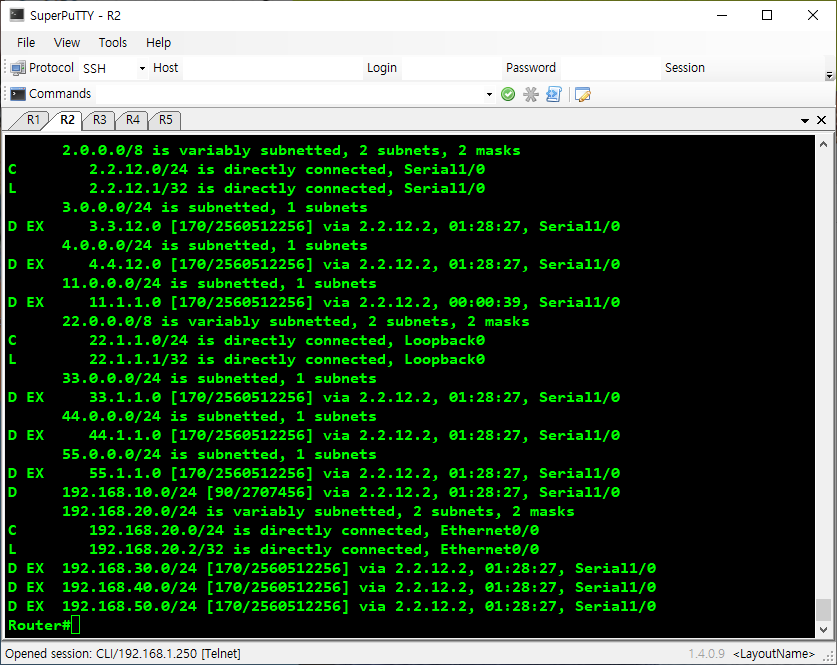Switch to the R1 tab
This screenshot has width=837, height=665.
coord(33,120)
